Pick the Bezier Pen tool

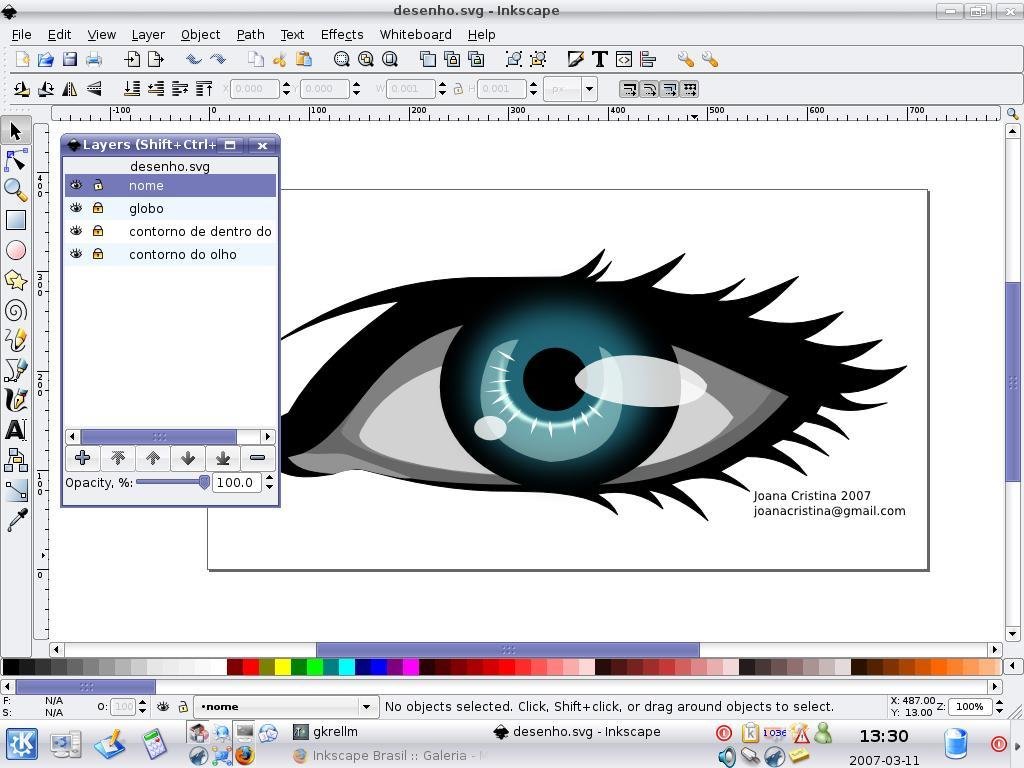16,370
